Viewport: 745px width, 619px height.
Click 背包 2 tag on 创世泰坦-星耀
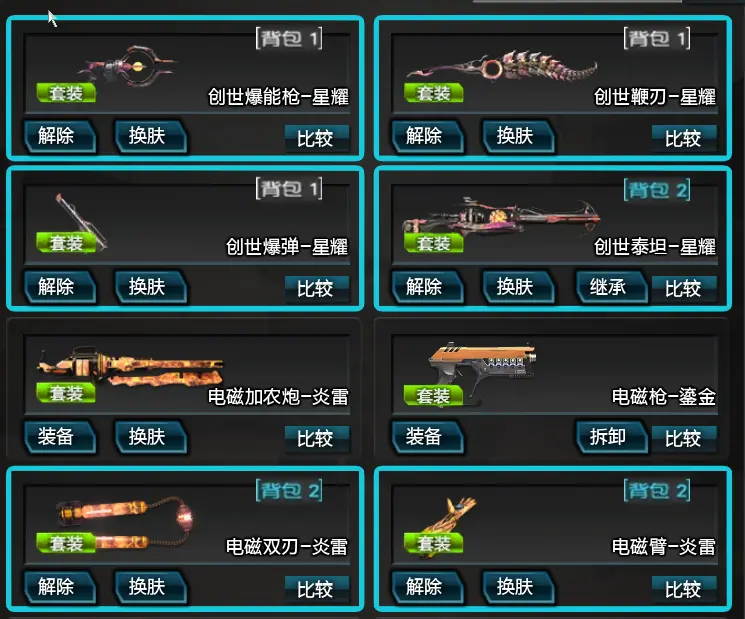tap(657, 190)
